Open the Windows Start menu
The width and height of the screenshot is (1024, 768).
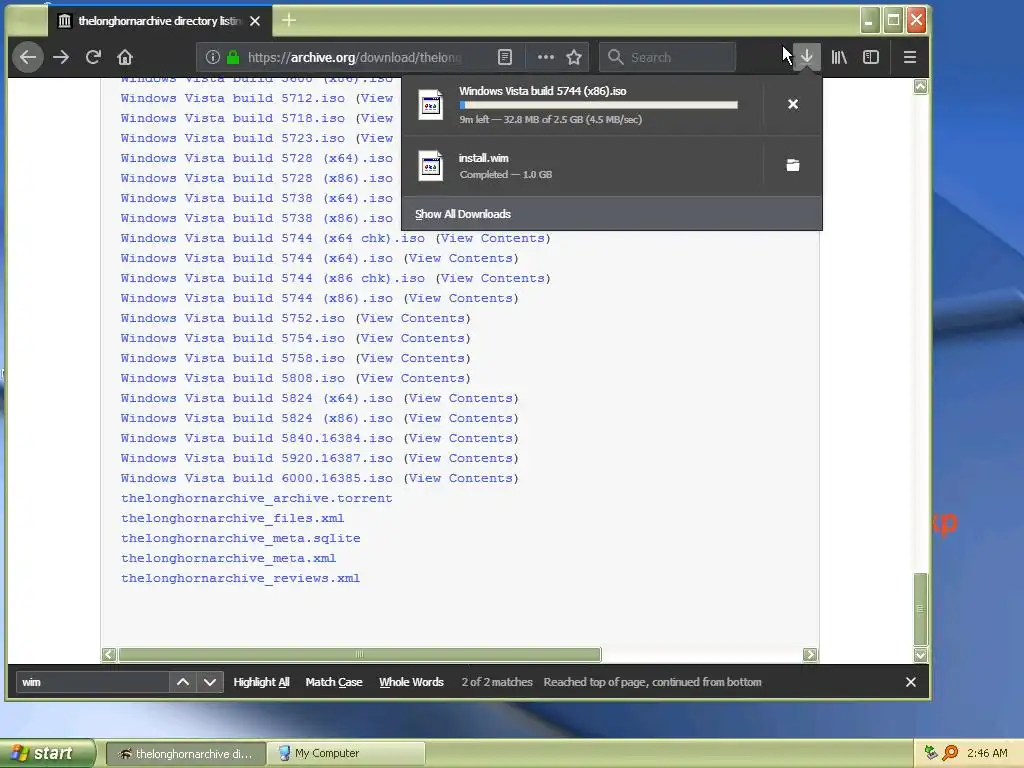pyautogui.click(x=47, y=753)
